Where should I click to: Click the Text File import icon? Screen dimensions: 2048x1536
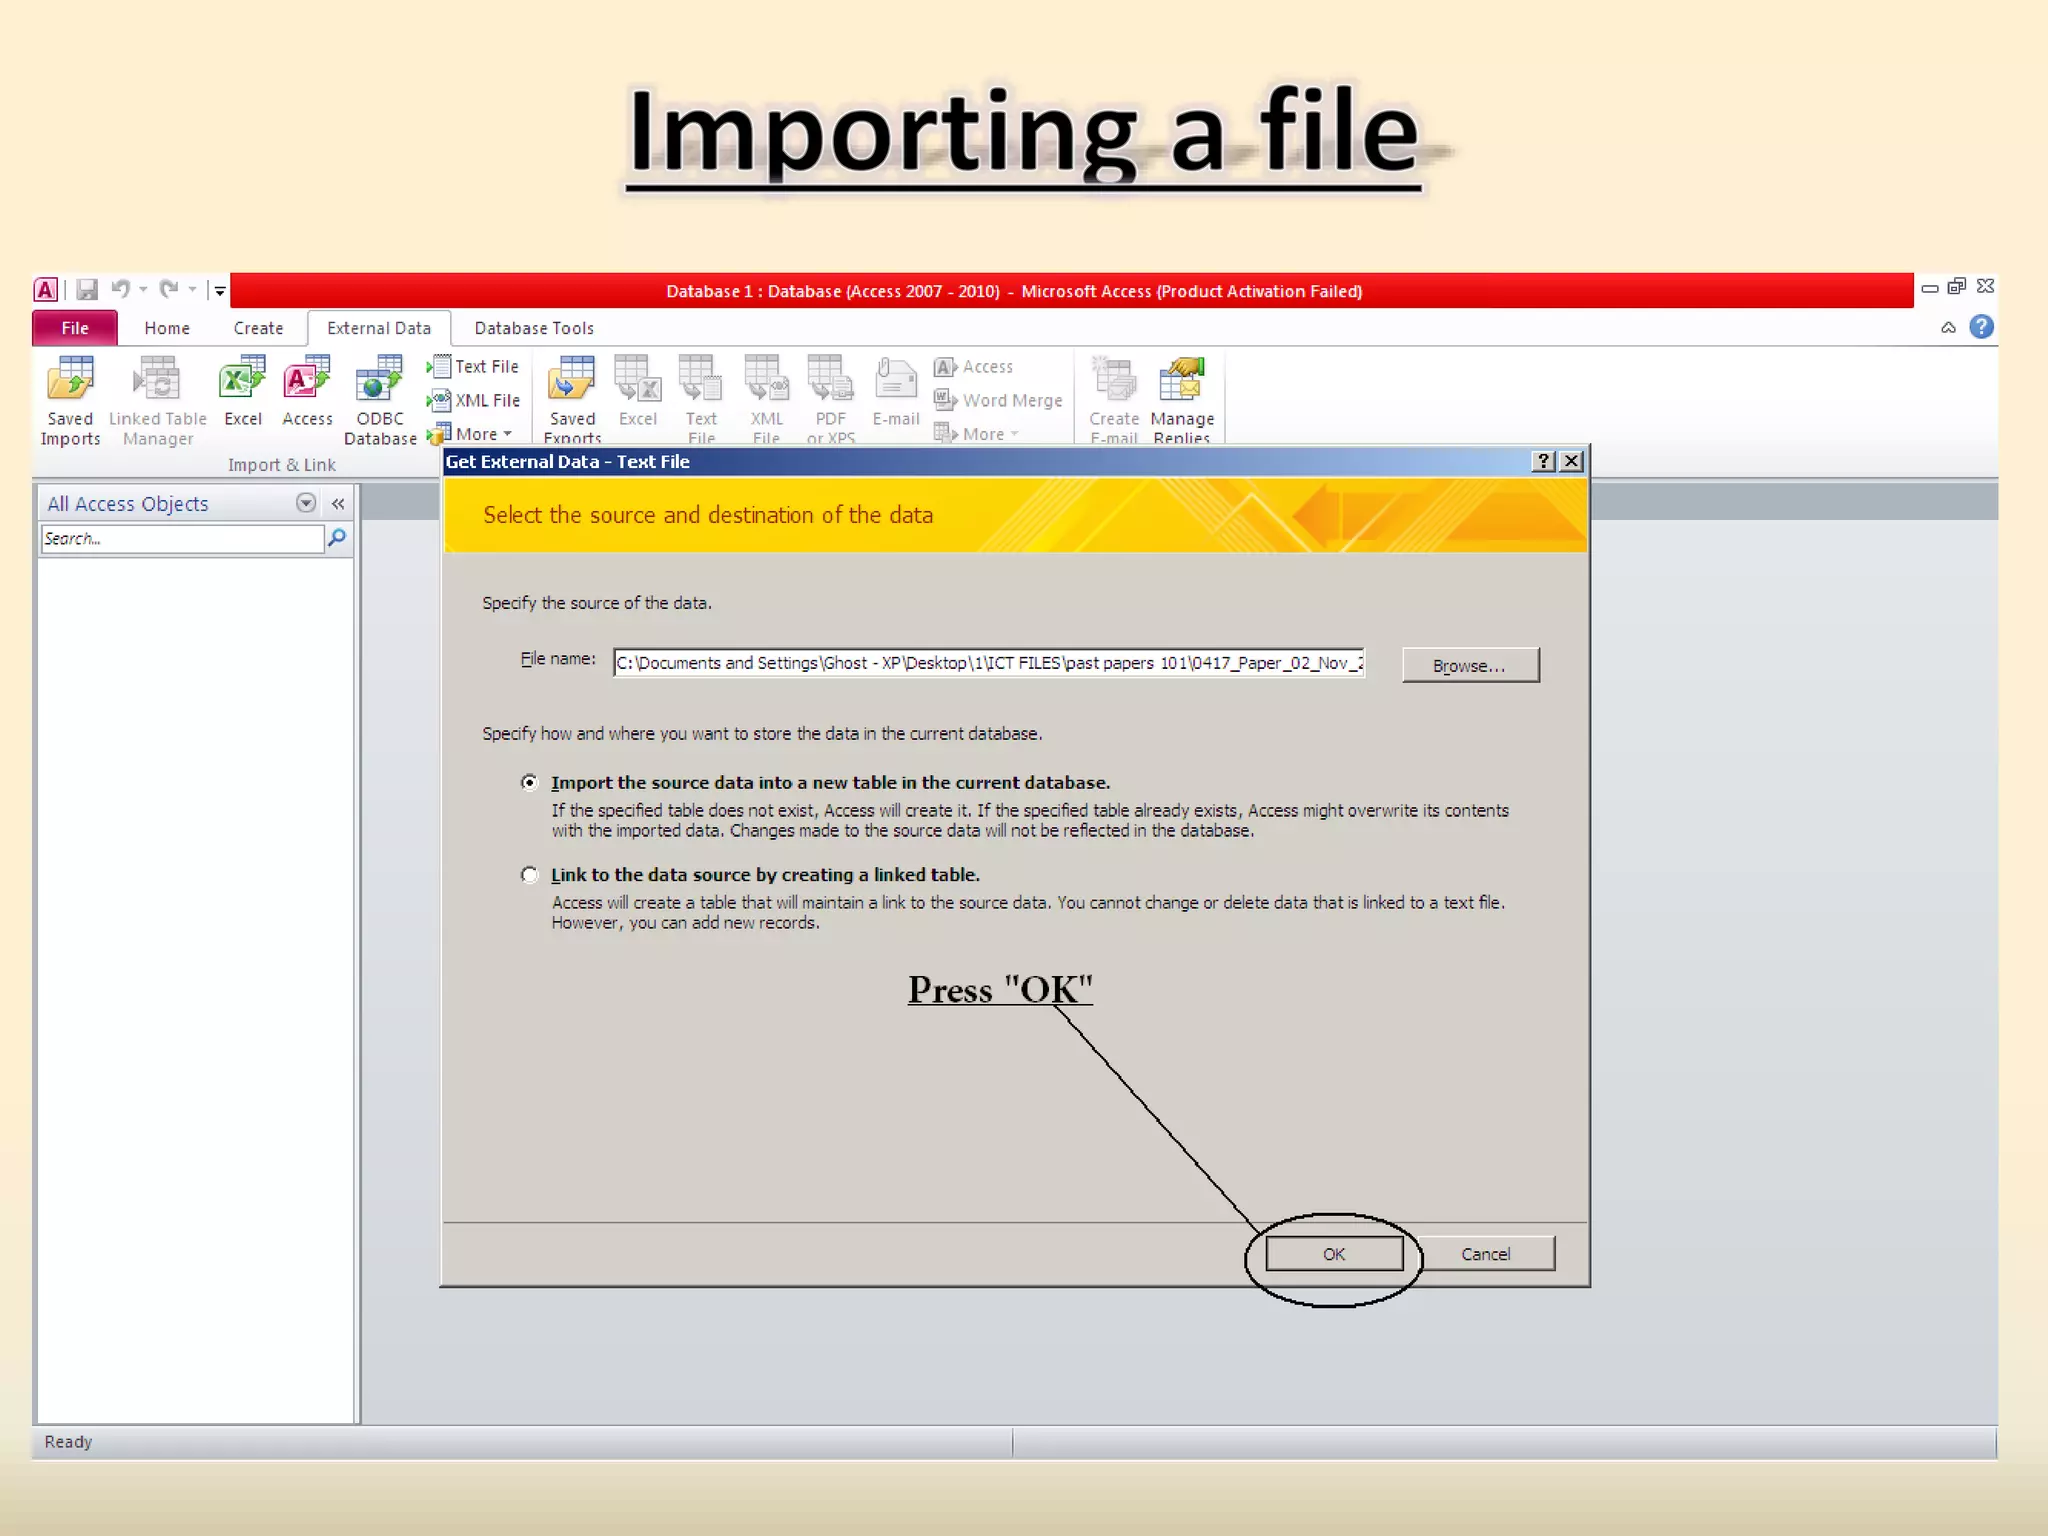pyautogui.click(x=474, y=367)
